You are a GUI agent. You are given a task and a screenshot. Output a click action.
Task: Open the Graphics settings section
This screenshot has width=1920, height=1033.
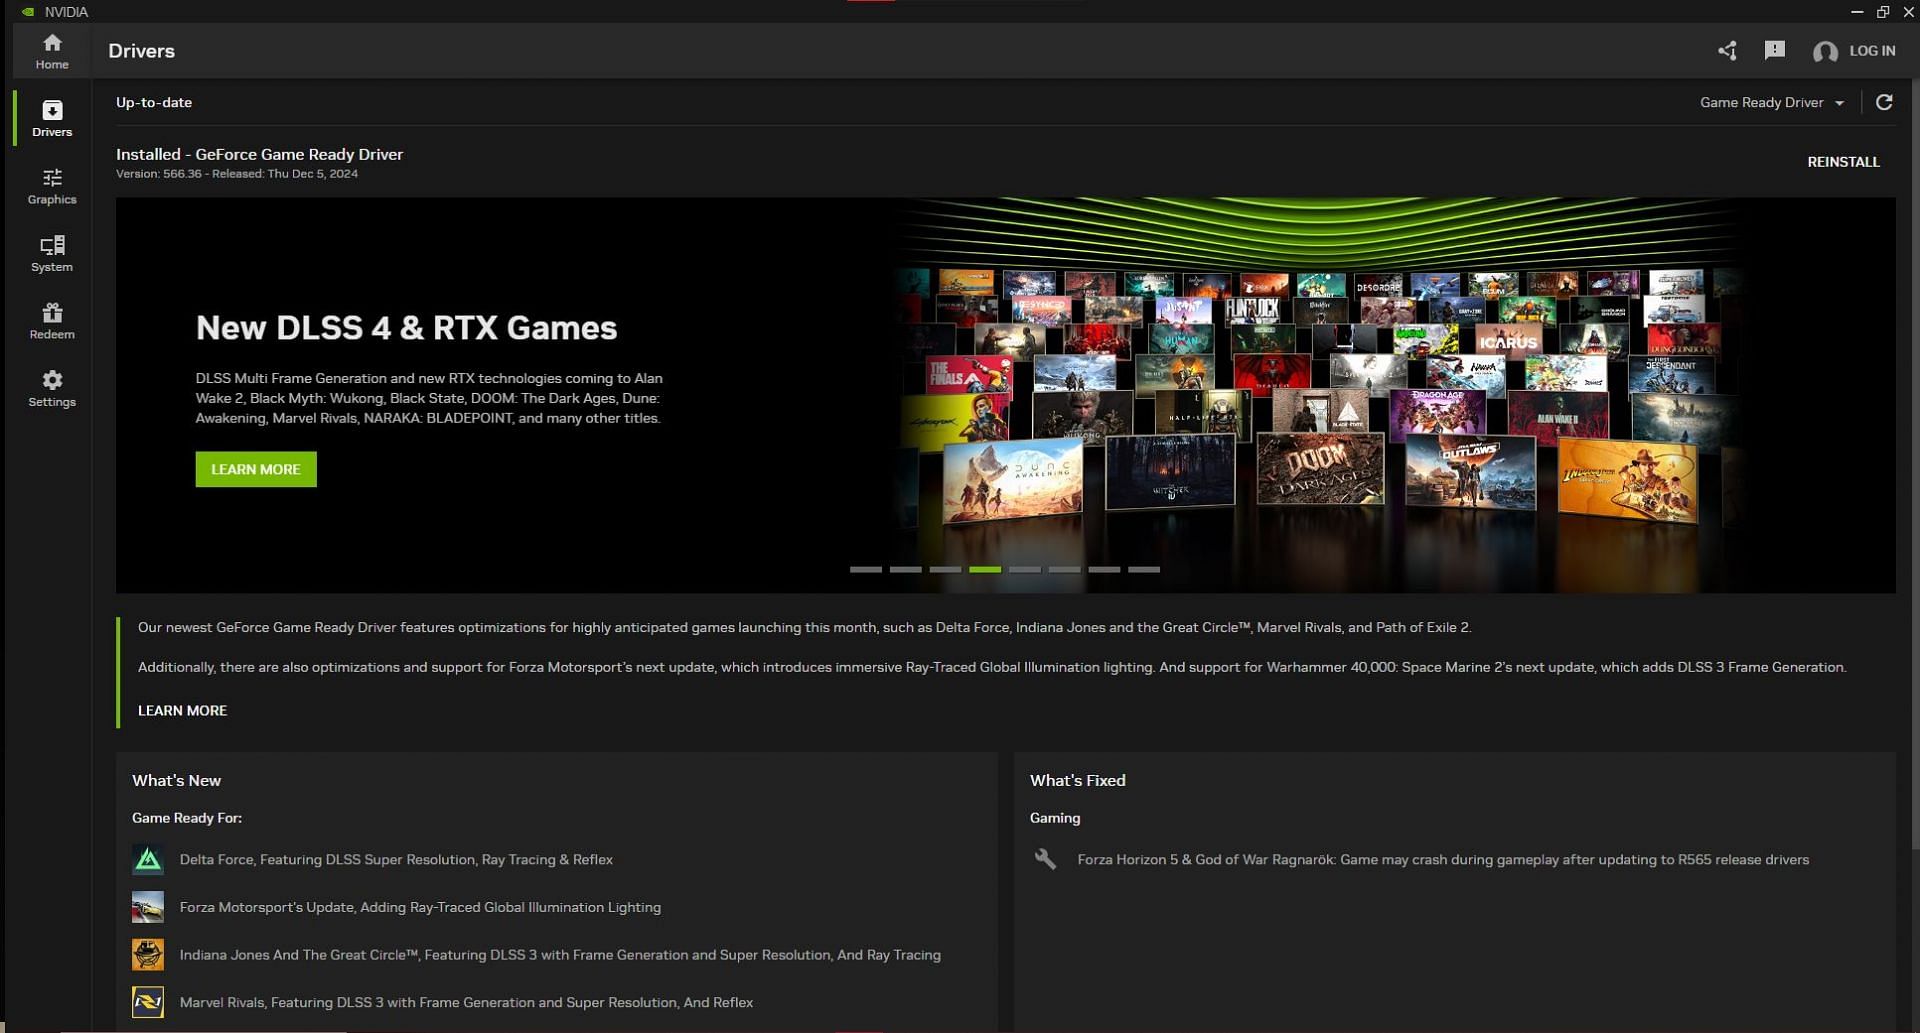pyautogui.click(x=52, y=186)
